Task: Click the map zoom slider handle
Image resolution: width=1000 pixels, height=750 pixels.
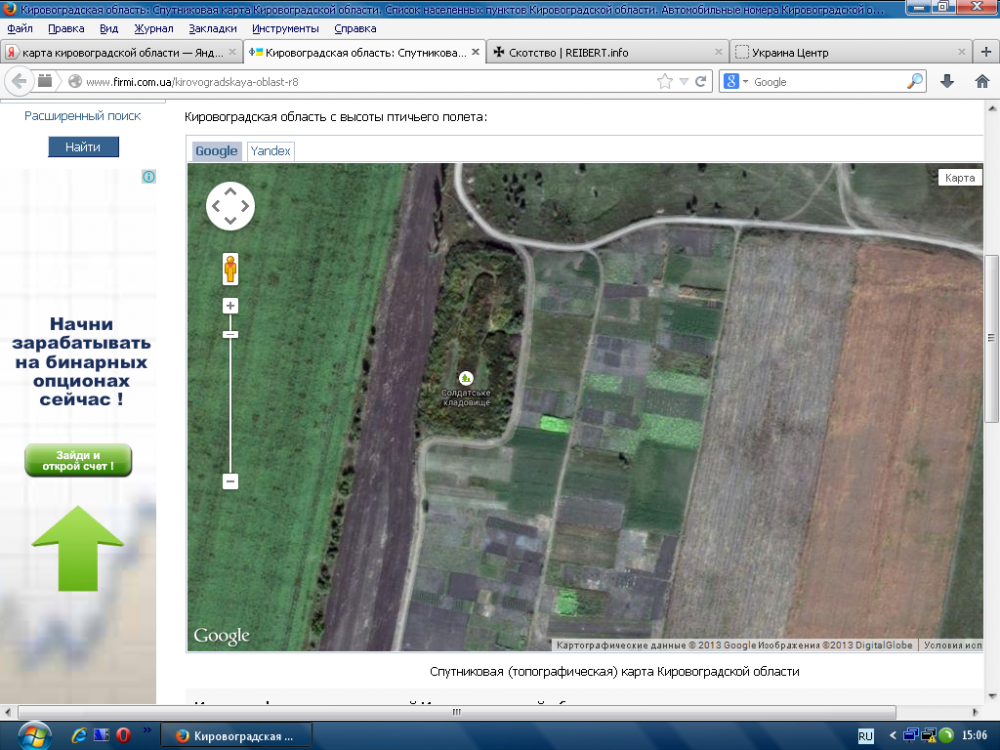Action: coord(230,334)
